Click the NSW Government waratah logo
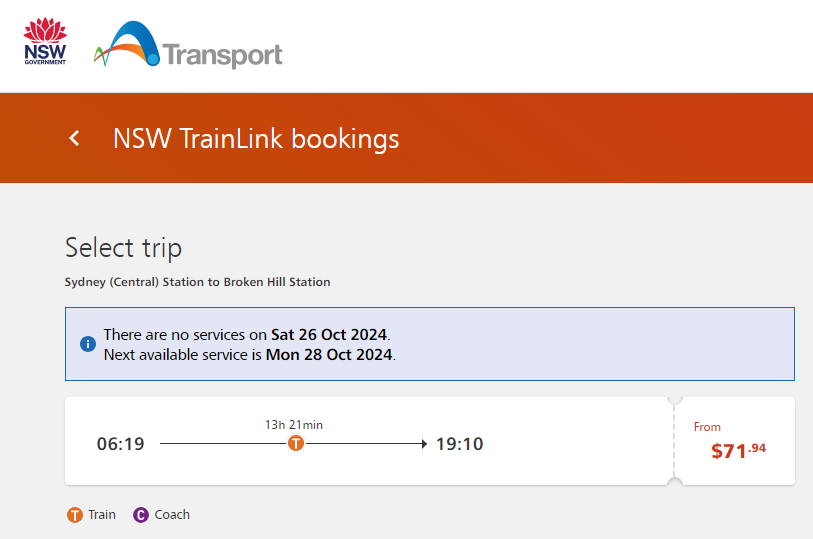This screenshot has width=813, height=539. pos(45,41)
